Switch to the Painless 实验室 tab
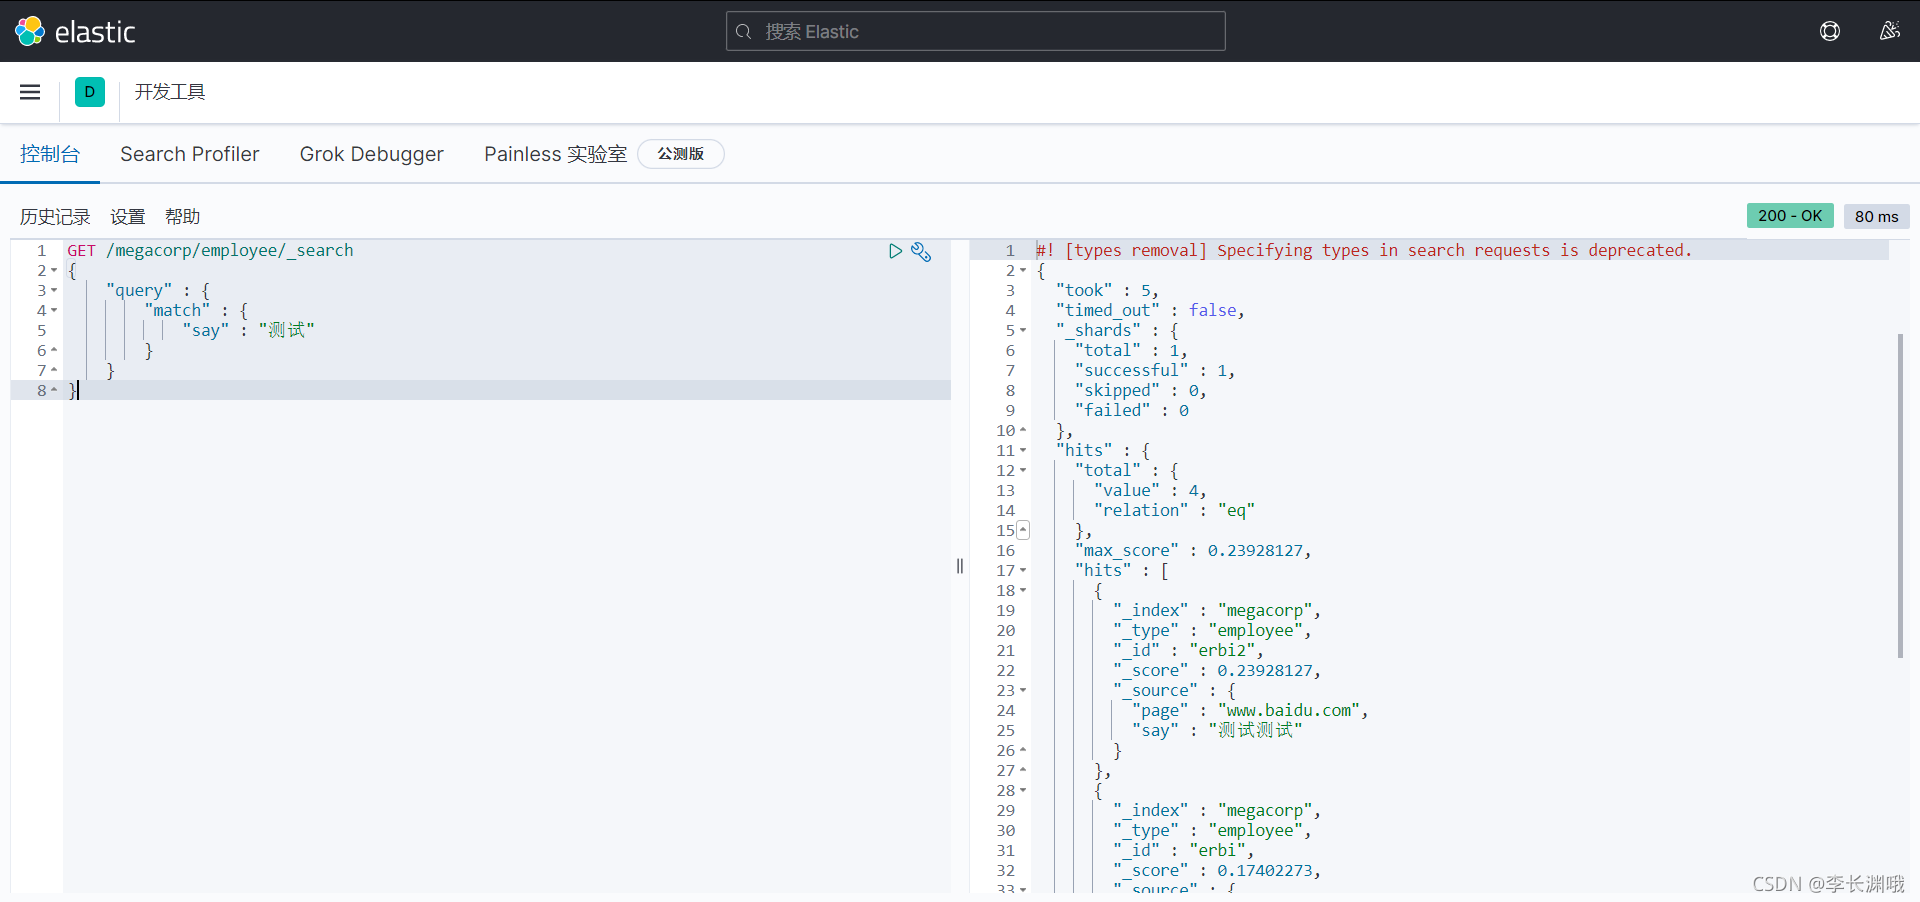The width and height of the screenshot is (1920, 902). click(555, 154)
